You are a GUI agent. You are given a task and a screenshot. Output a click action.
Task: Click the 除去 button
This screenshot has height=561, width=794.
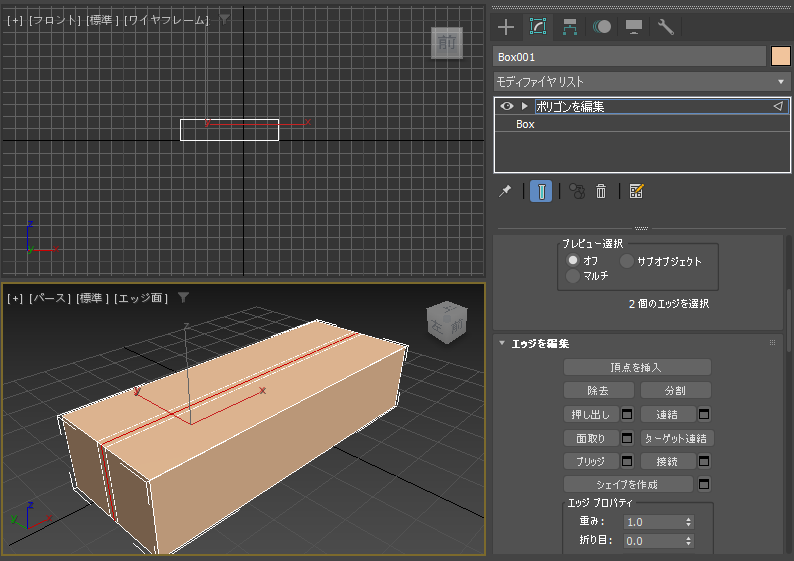point(599,390)
